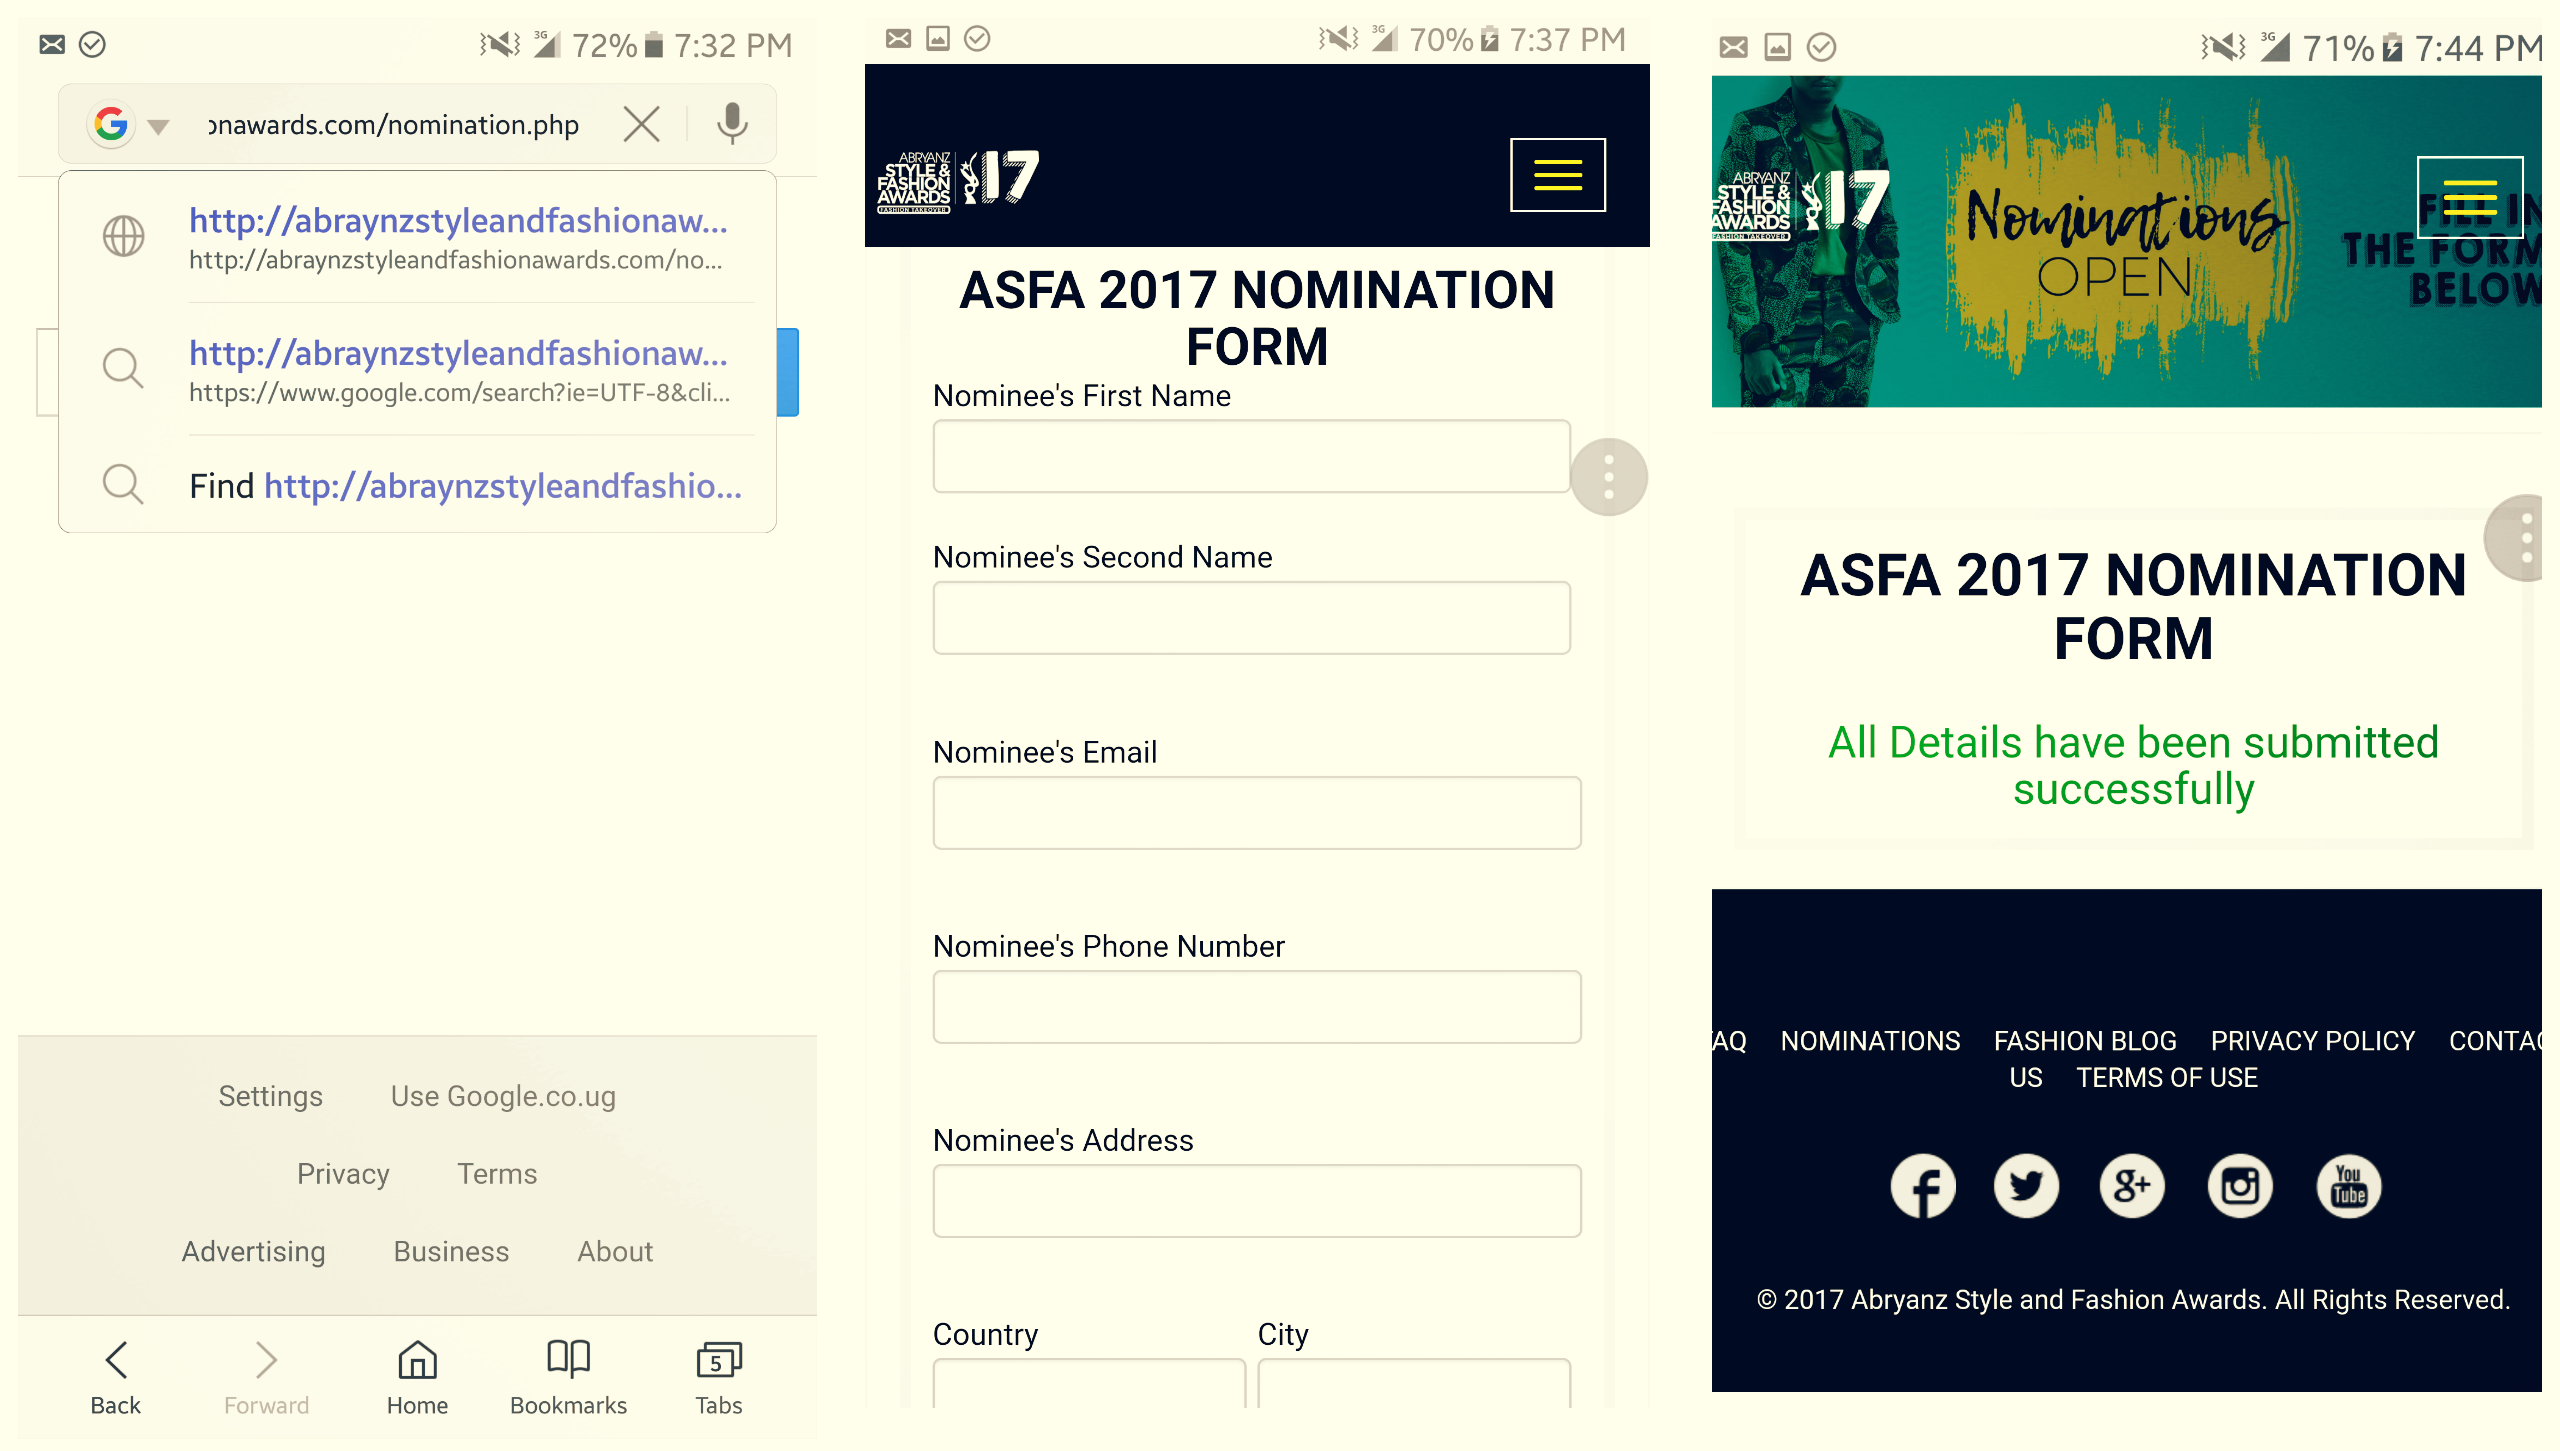Tap Abryanz Style & Fashion Awards logo on dark header
The height and width of the screenshot is (1451, 2560).
click(958, 180)
